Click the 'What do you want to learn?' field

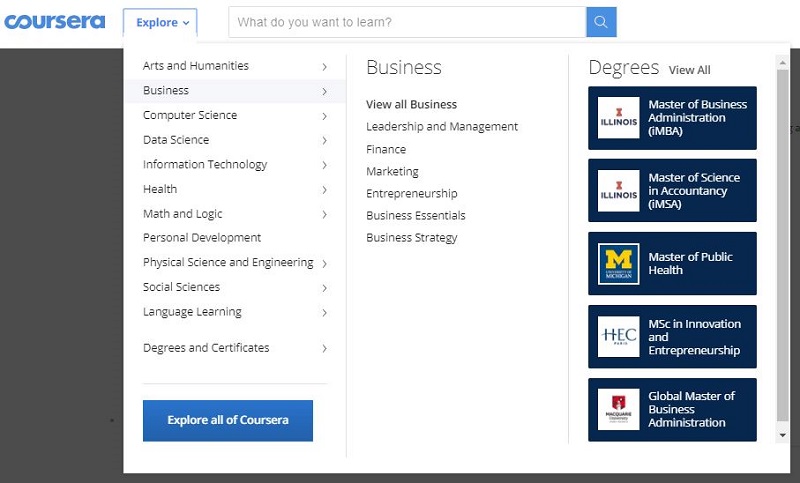pos(407,22)
